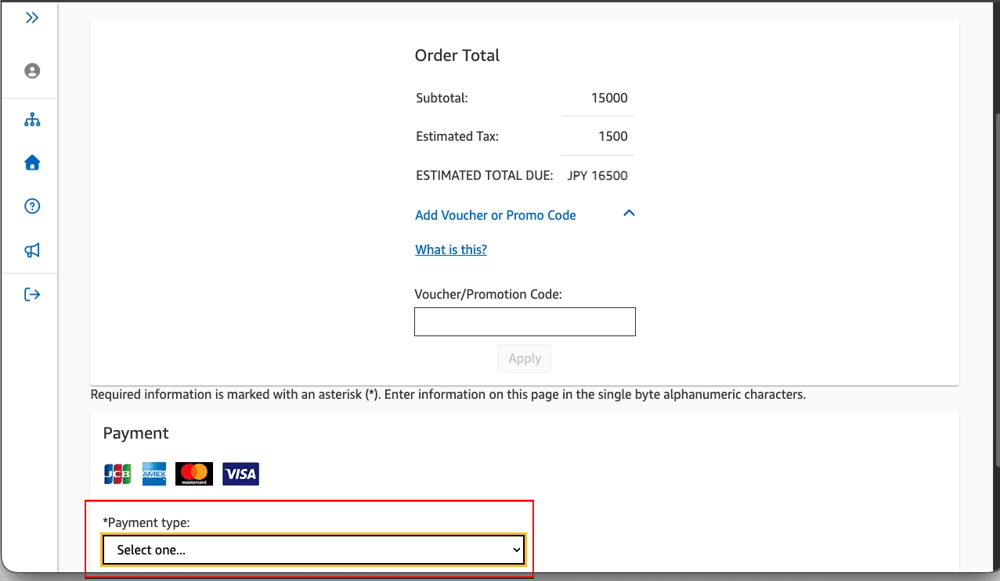Image resolution: width=1000 pixels, height=581 pixels.
Task: Click Add Voucher or Promo Code
Action: coord(495,216)
